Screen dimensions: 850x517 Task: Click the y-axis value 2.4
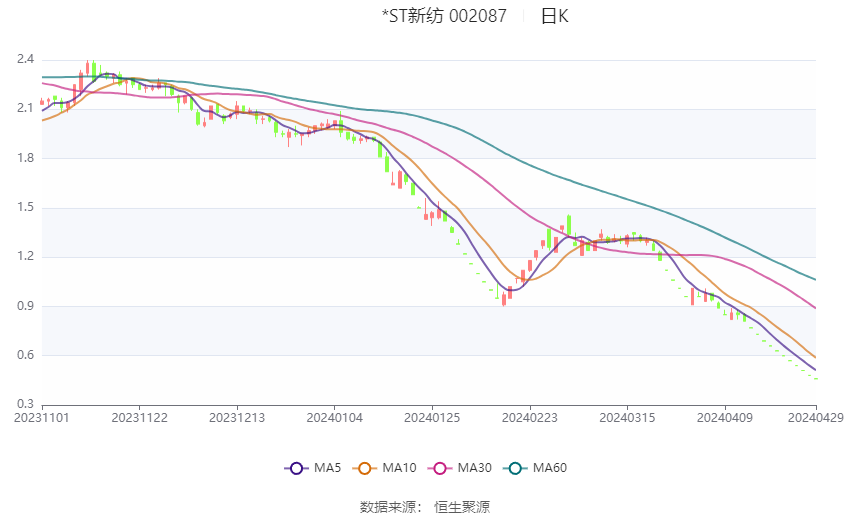[x=25, y=59]
